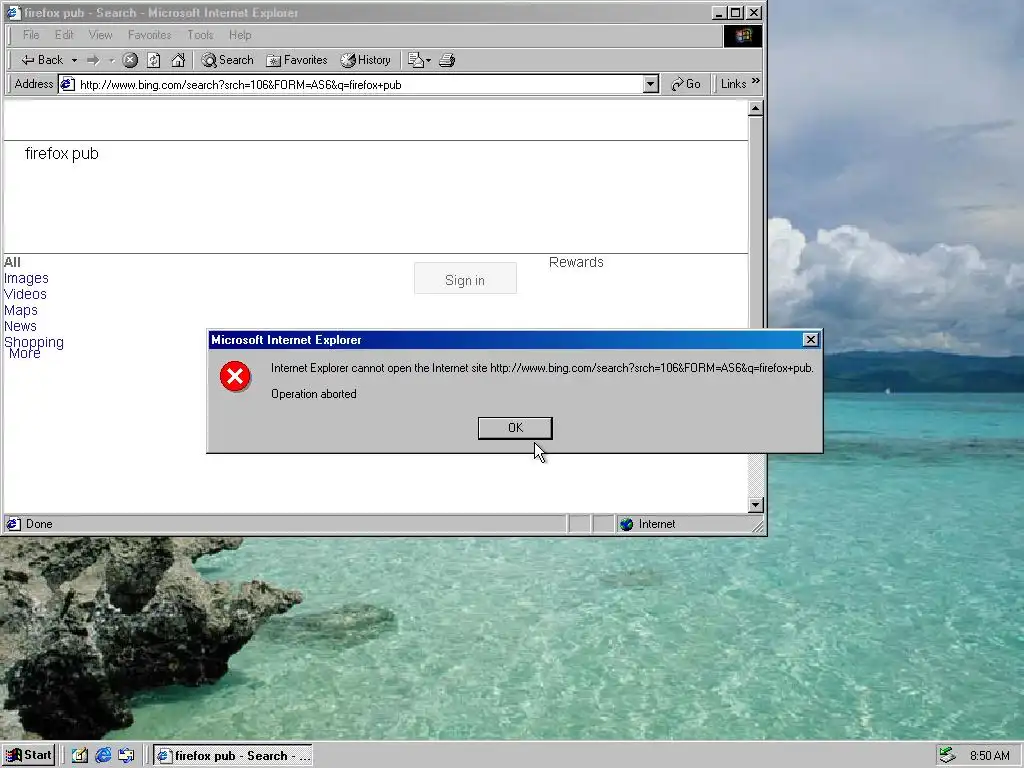Click the Operation aborted message text

(x=313, y=394)
